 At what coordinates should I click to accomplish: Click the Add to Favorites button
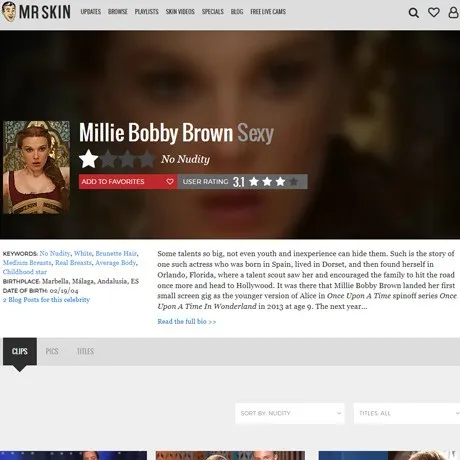pyautogui.click(x=128, y=182)
